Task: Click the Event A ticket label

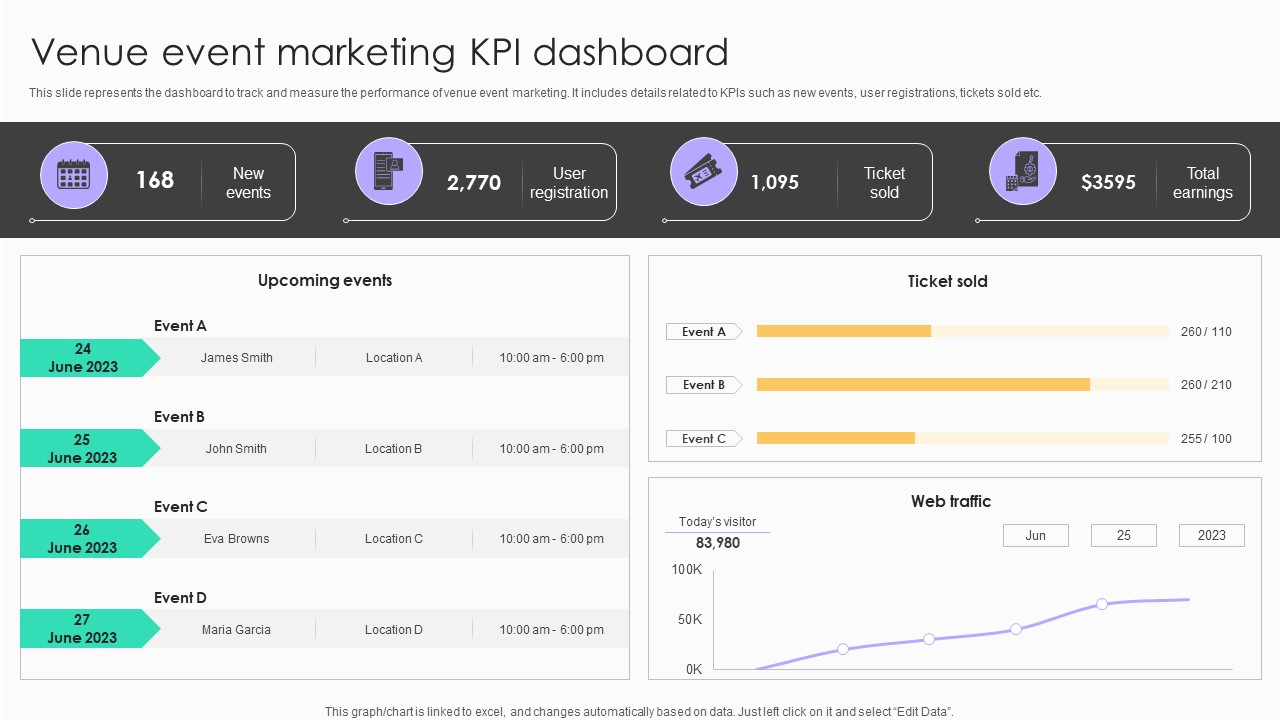Action: click(704, 332)
